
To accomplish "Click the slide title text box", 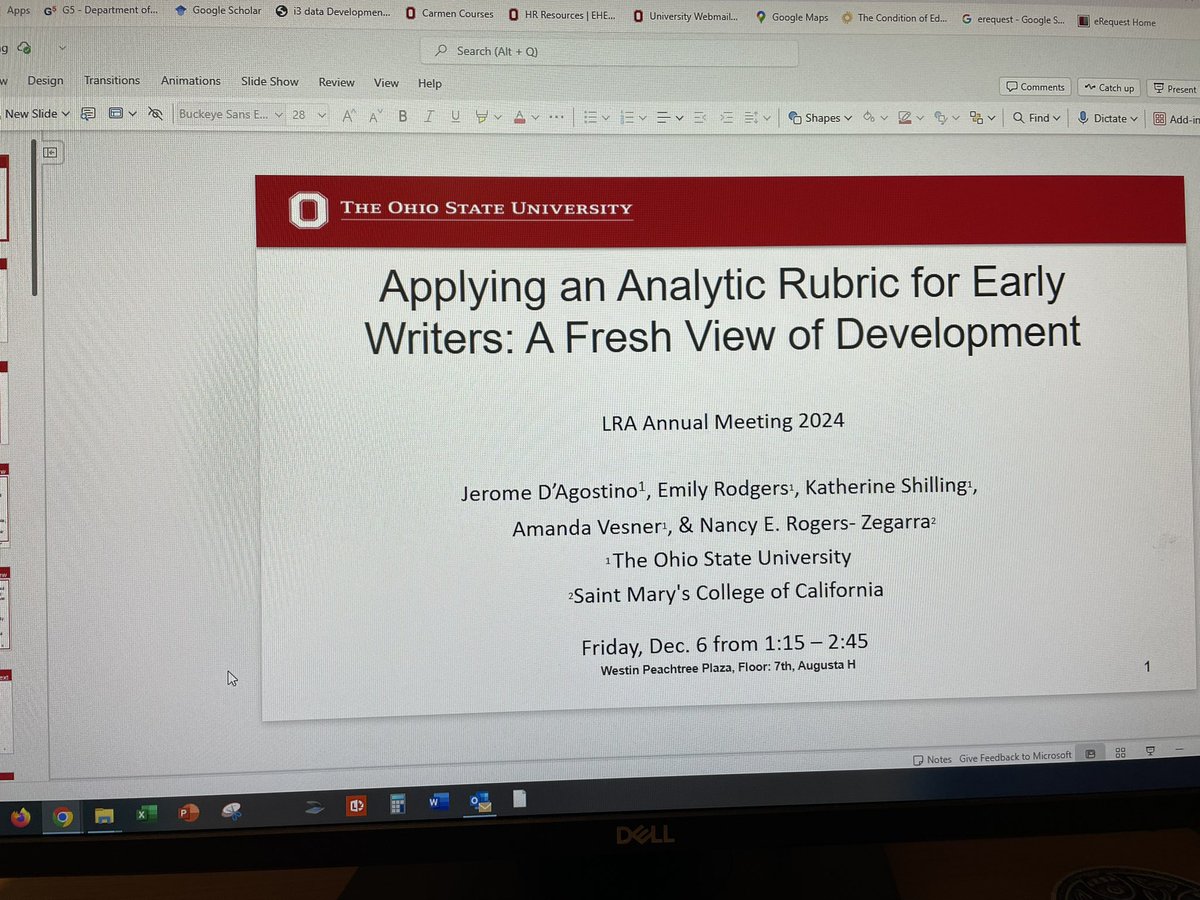I will click(x=721, y=308).
